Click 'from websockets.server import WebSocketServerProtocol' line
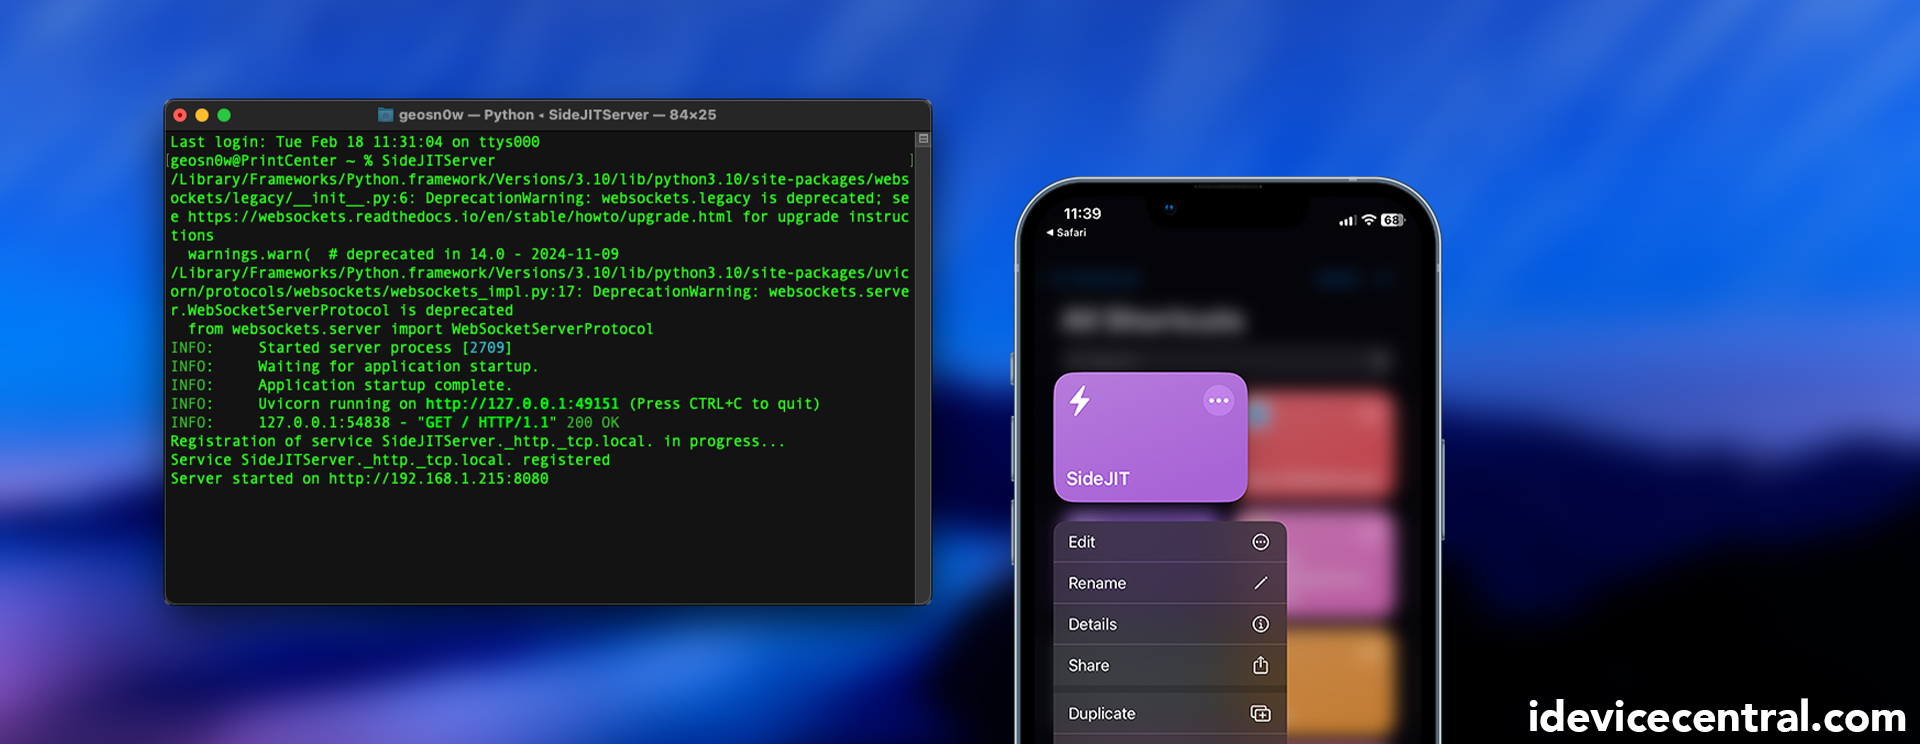Image resolution: width=1920 pixels, height=744 pixels. point(420,329)
